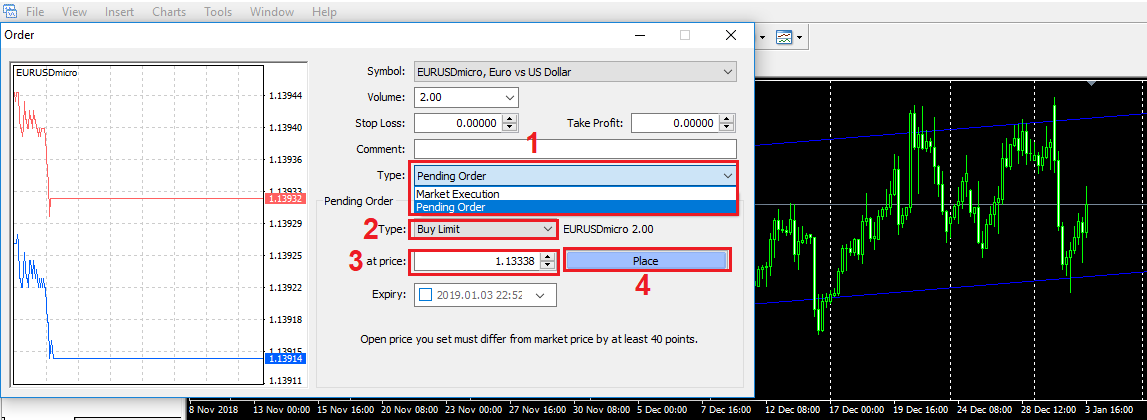Screen dimensions: 1147x420
Task: Focus the Stop Loss value field
Action: click(456, 123)
